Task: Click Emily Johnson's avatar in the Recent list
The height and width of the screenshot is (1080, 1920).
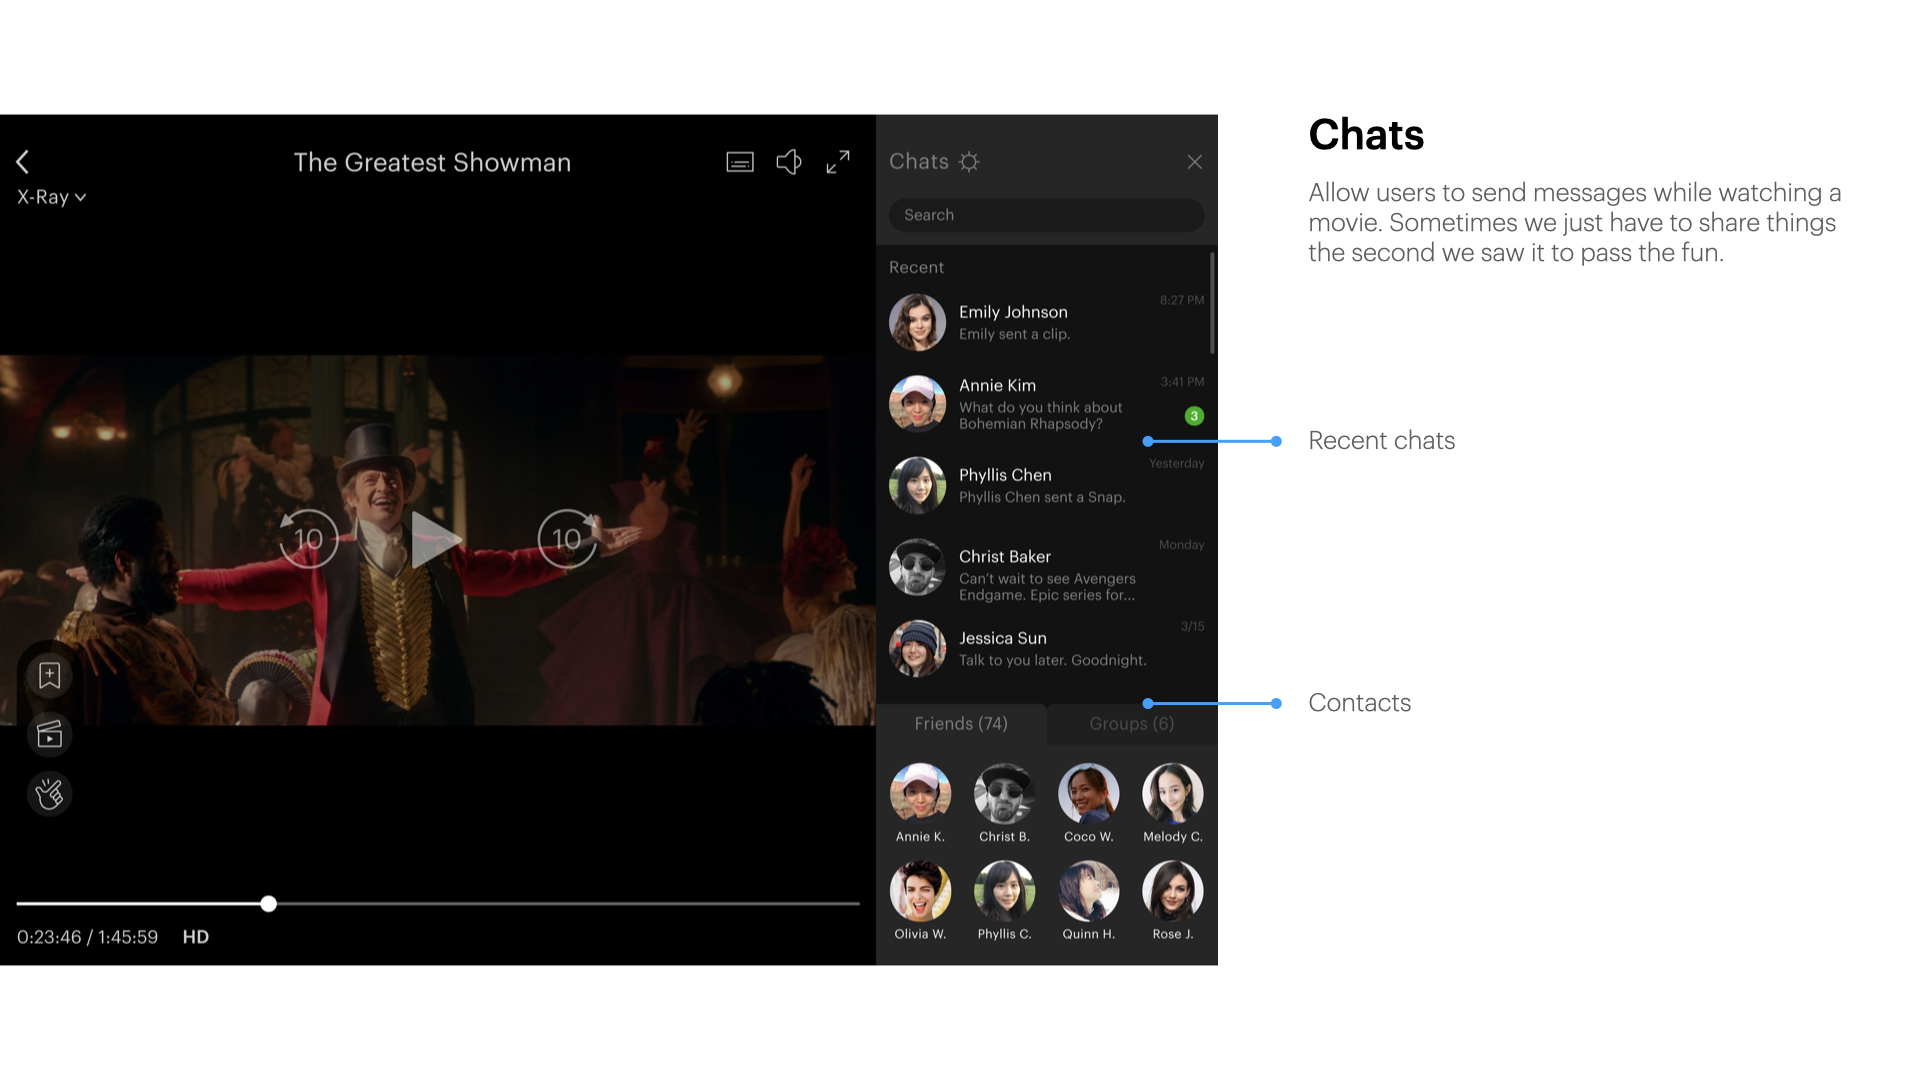Action: [917, 322]
